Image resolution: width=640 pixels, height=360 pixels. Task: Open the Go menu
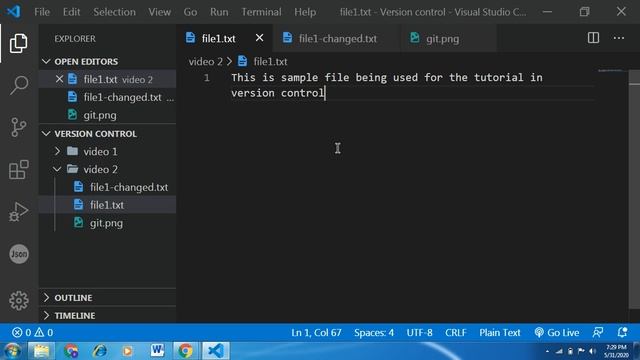[x=190, y=12]
